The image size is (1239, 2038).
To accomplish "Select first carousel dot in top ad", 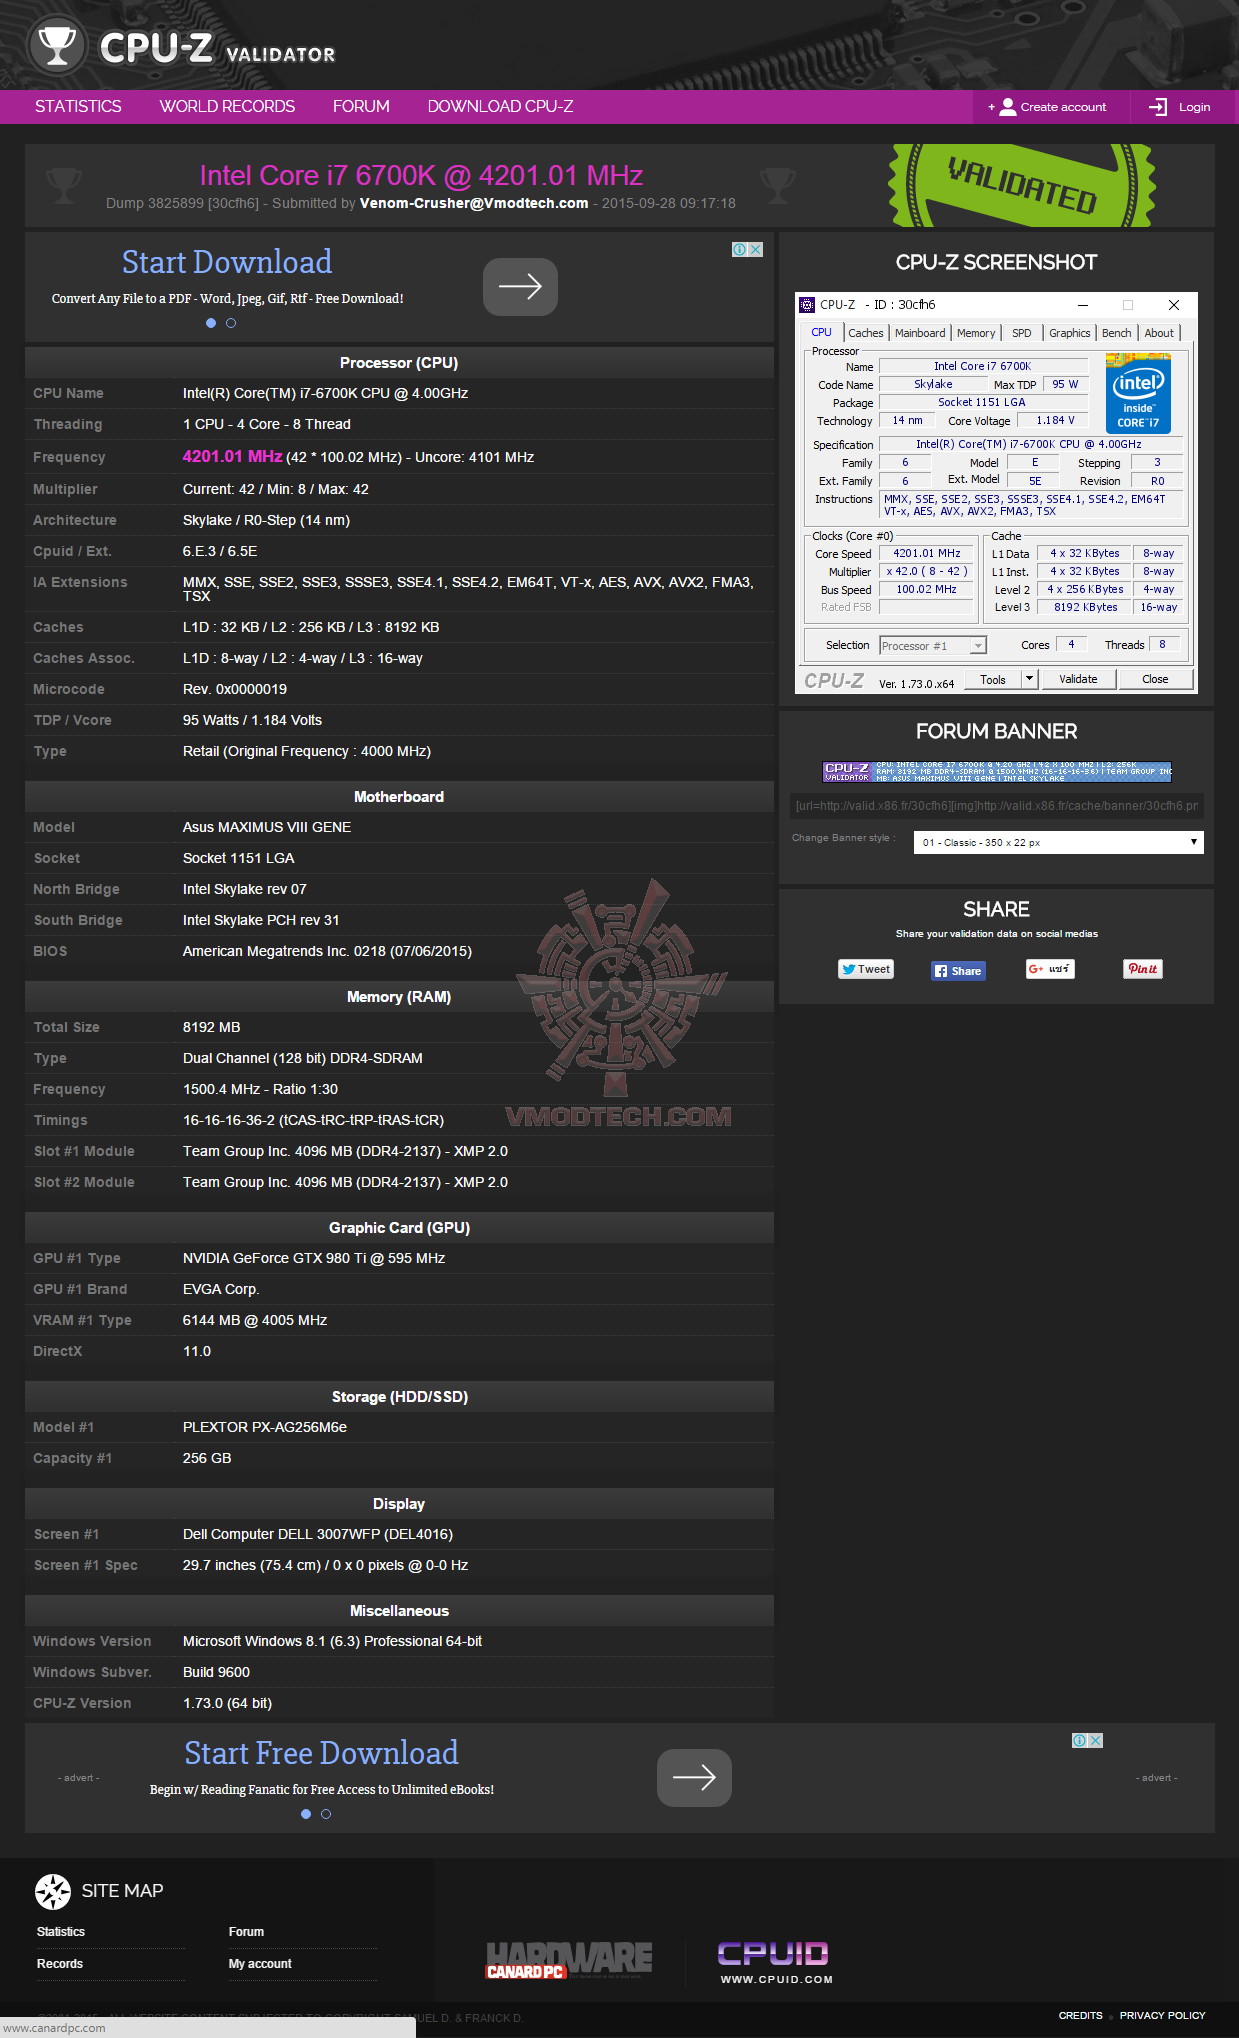I will pyautogui.click(x=211, y=323).
